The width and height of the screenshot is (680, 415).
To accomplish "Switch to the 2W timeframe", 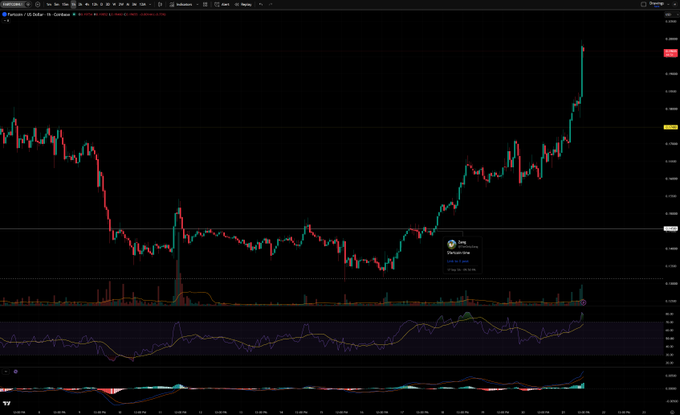I will click(121, 4).
